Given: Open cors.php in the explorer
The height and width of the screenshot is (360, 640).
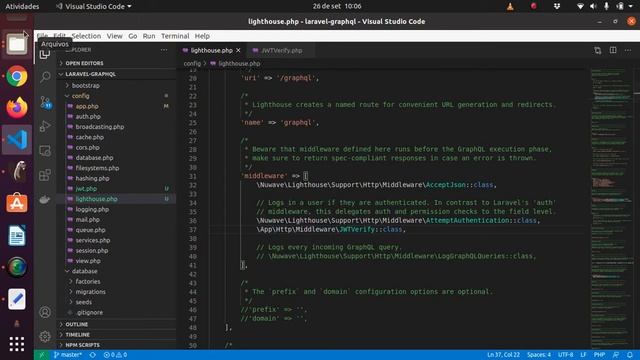Looking at the screenshot, I should point(116,147).
